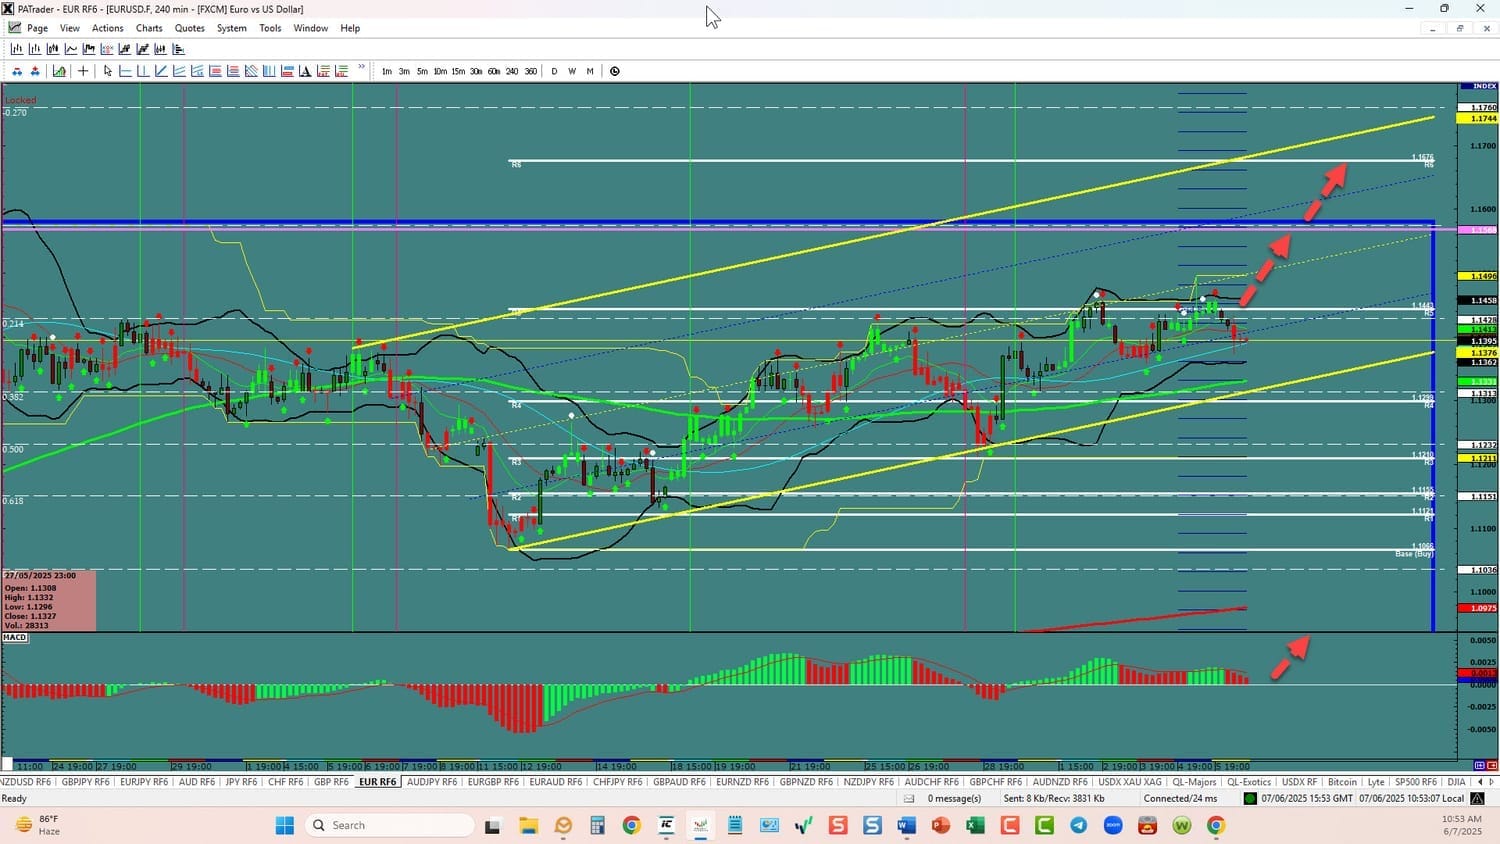This screenshot has width=1500, height=844.
Task: Activate the crosshair tool
Action: [x=83, y=71]
